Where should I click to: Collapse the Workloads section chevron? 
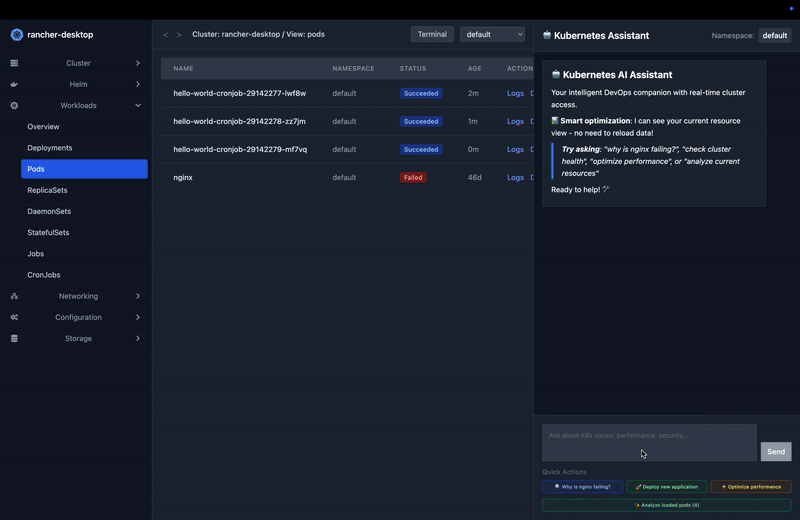pyautogui.click(x=138, y=106)
